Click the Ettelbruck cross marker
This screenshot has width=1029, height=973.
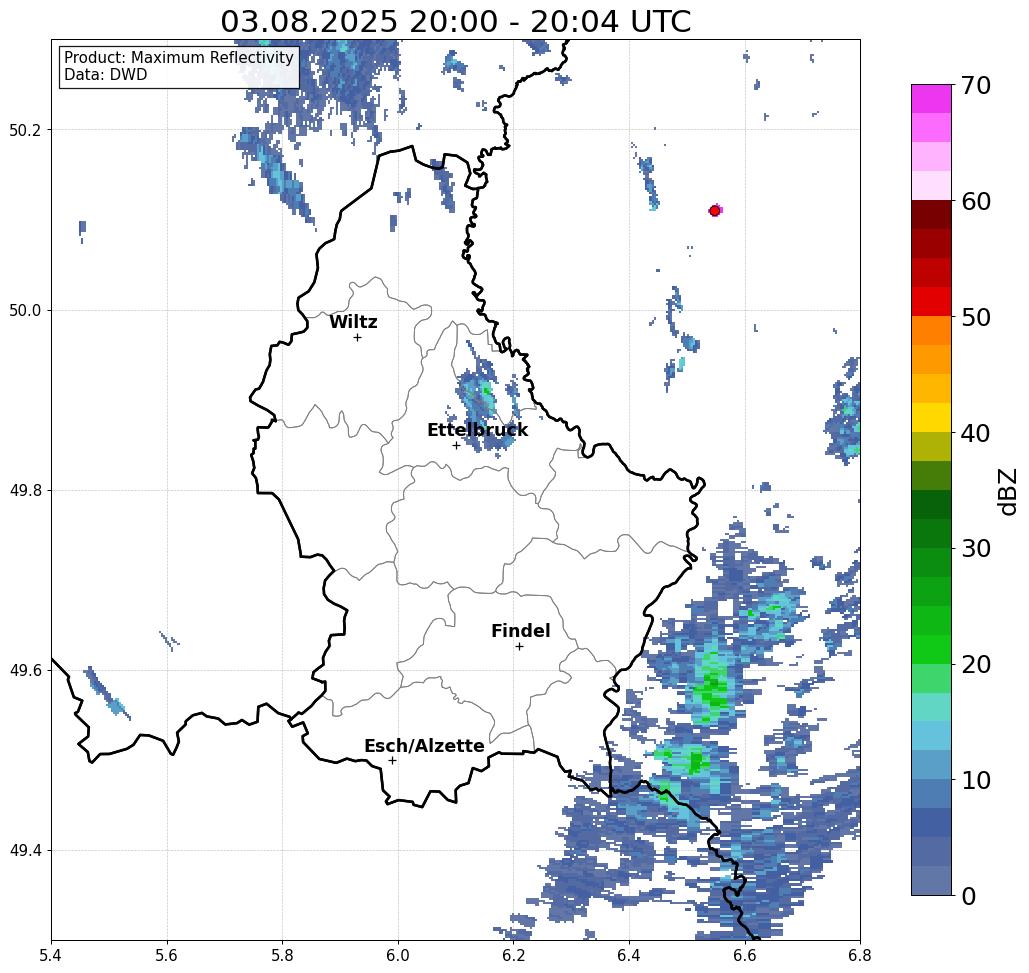(x=457, y=445)
